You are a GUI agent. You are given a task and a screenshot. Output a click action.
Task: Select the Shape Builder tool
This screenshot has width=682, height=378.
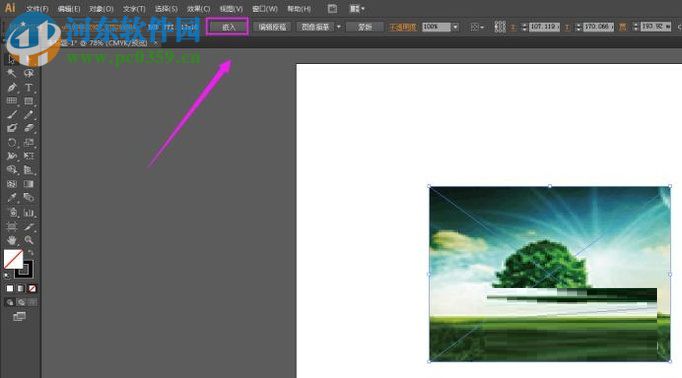(x=12, y=170)
